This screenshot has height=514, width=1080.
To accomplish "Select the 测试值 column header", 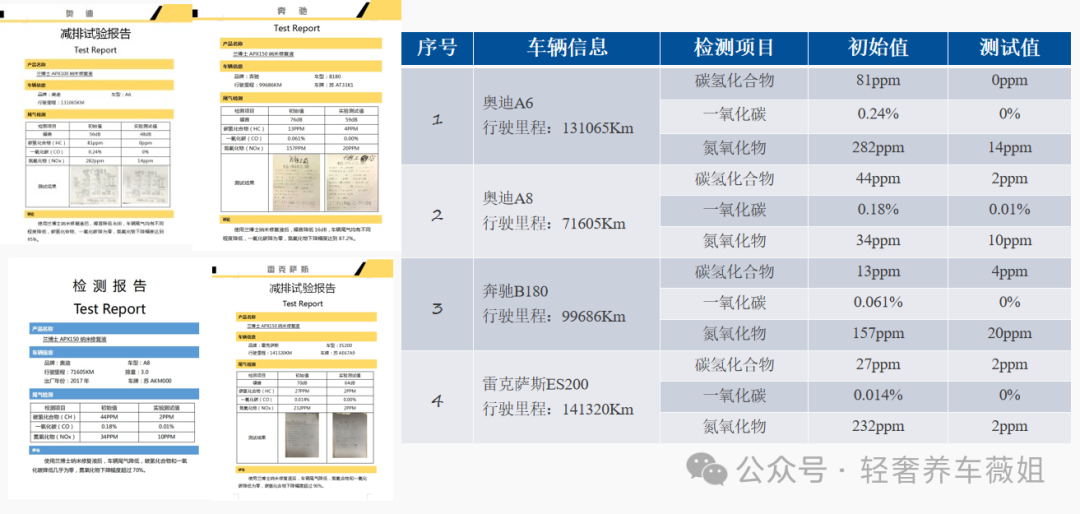I will click(1009, 48).
